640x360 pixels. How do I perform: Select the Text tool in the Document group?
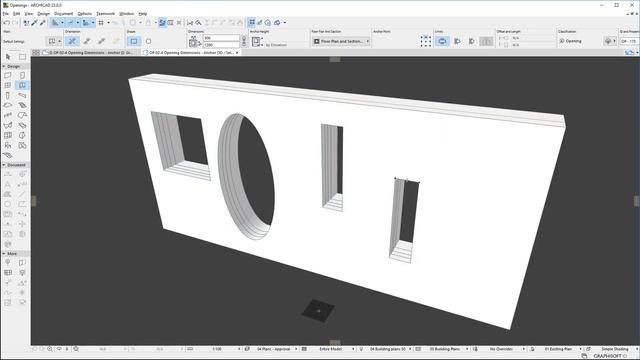click(8, 184)
